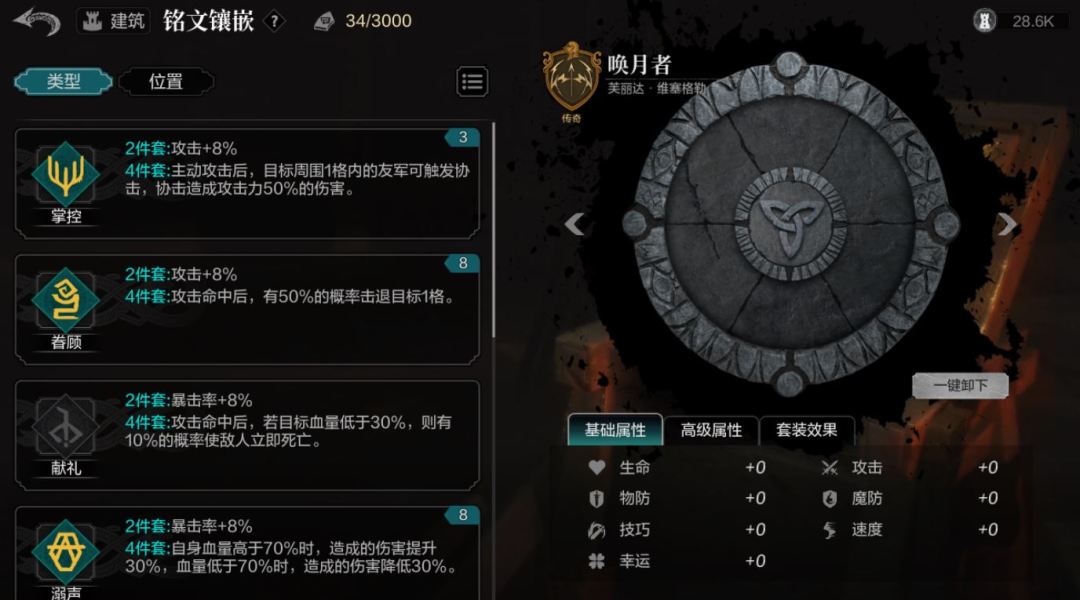Click the question mark help icon

click(x=274, y=21)
